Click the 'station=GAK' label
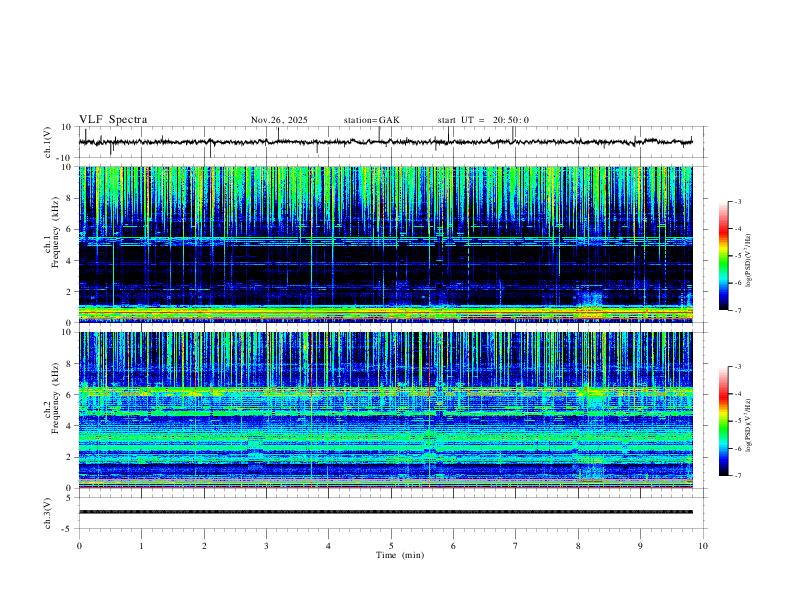 371,120
